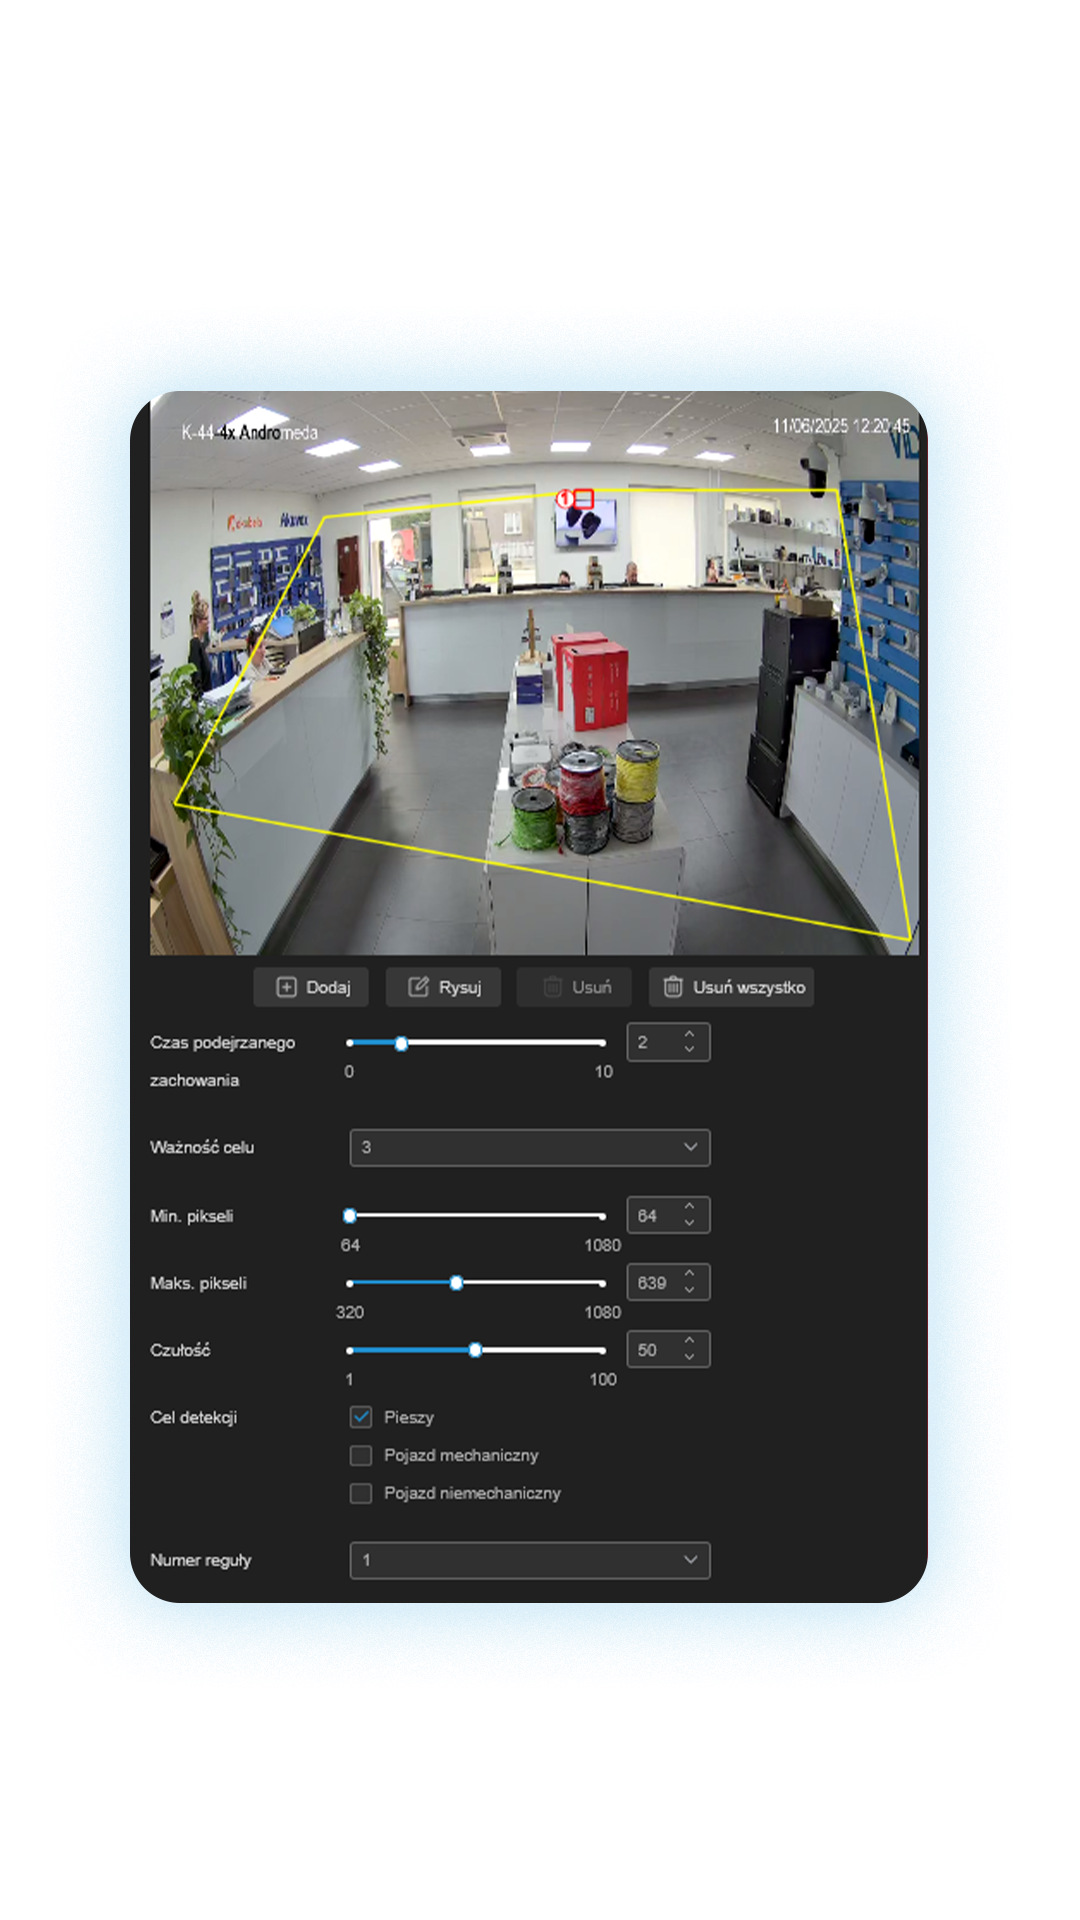Enable Pojazd mechaniczny checkbox
This screenshot has height=1920, width=1080.
pyautogui.click(x=361, y=1455)
